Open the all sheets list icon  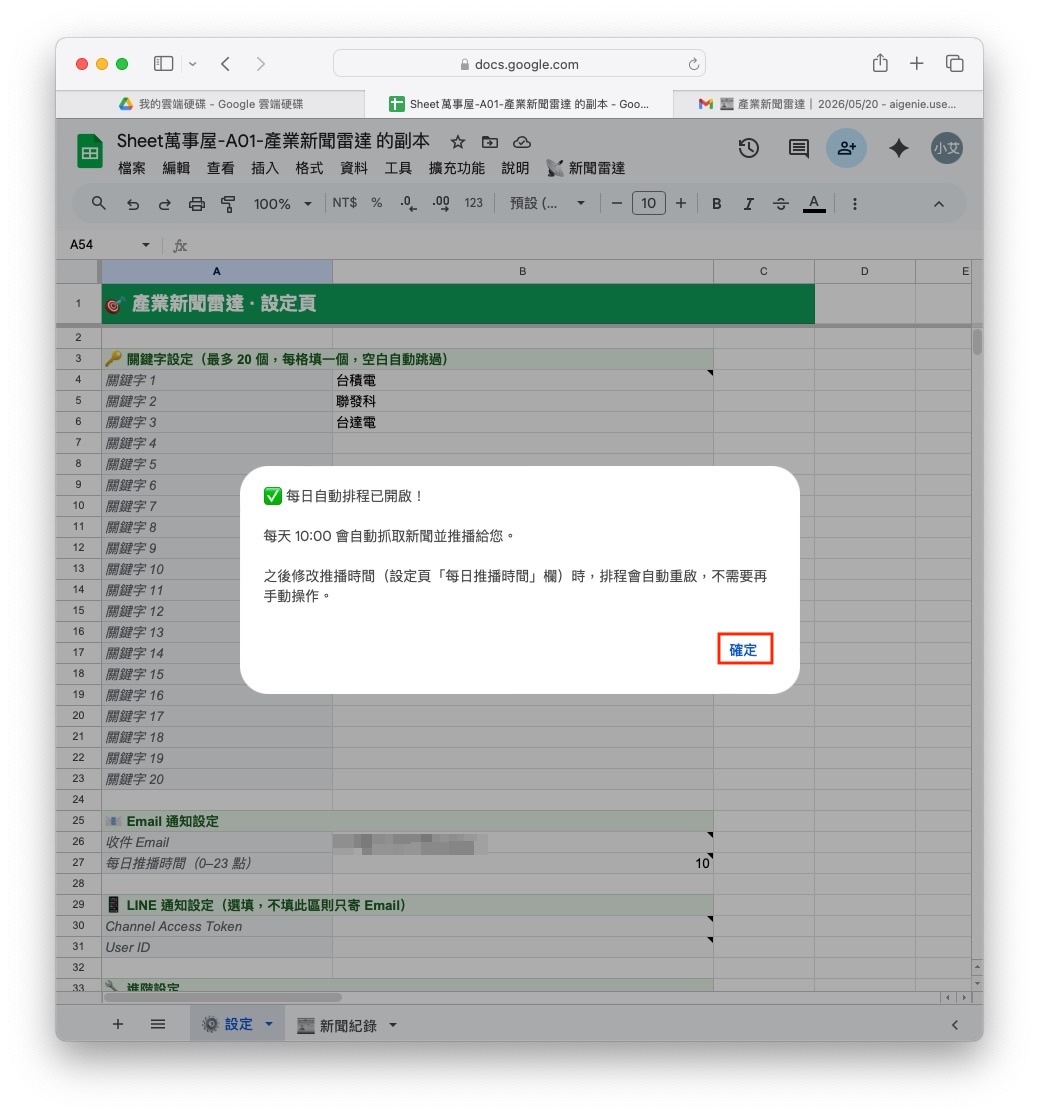pyautogui.click(x=158, y=1024)
